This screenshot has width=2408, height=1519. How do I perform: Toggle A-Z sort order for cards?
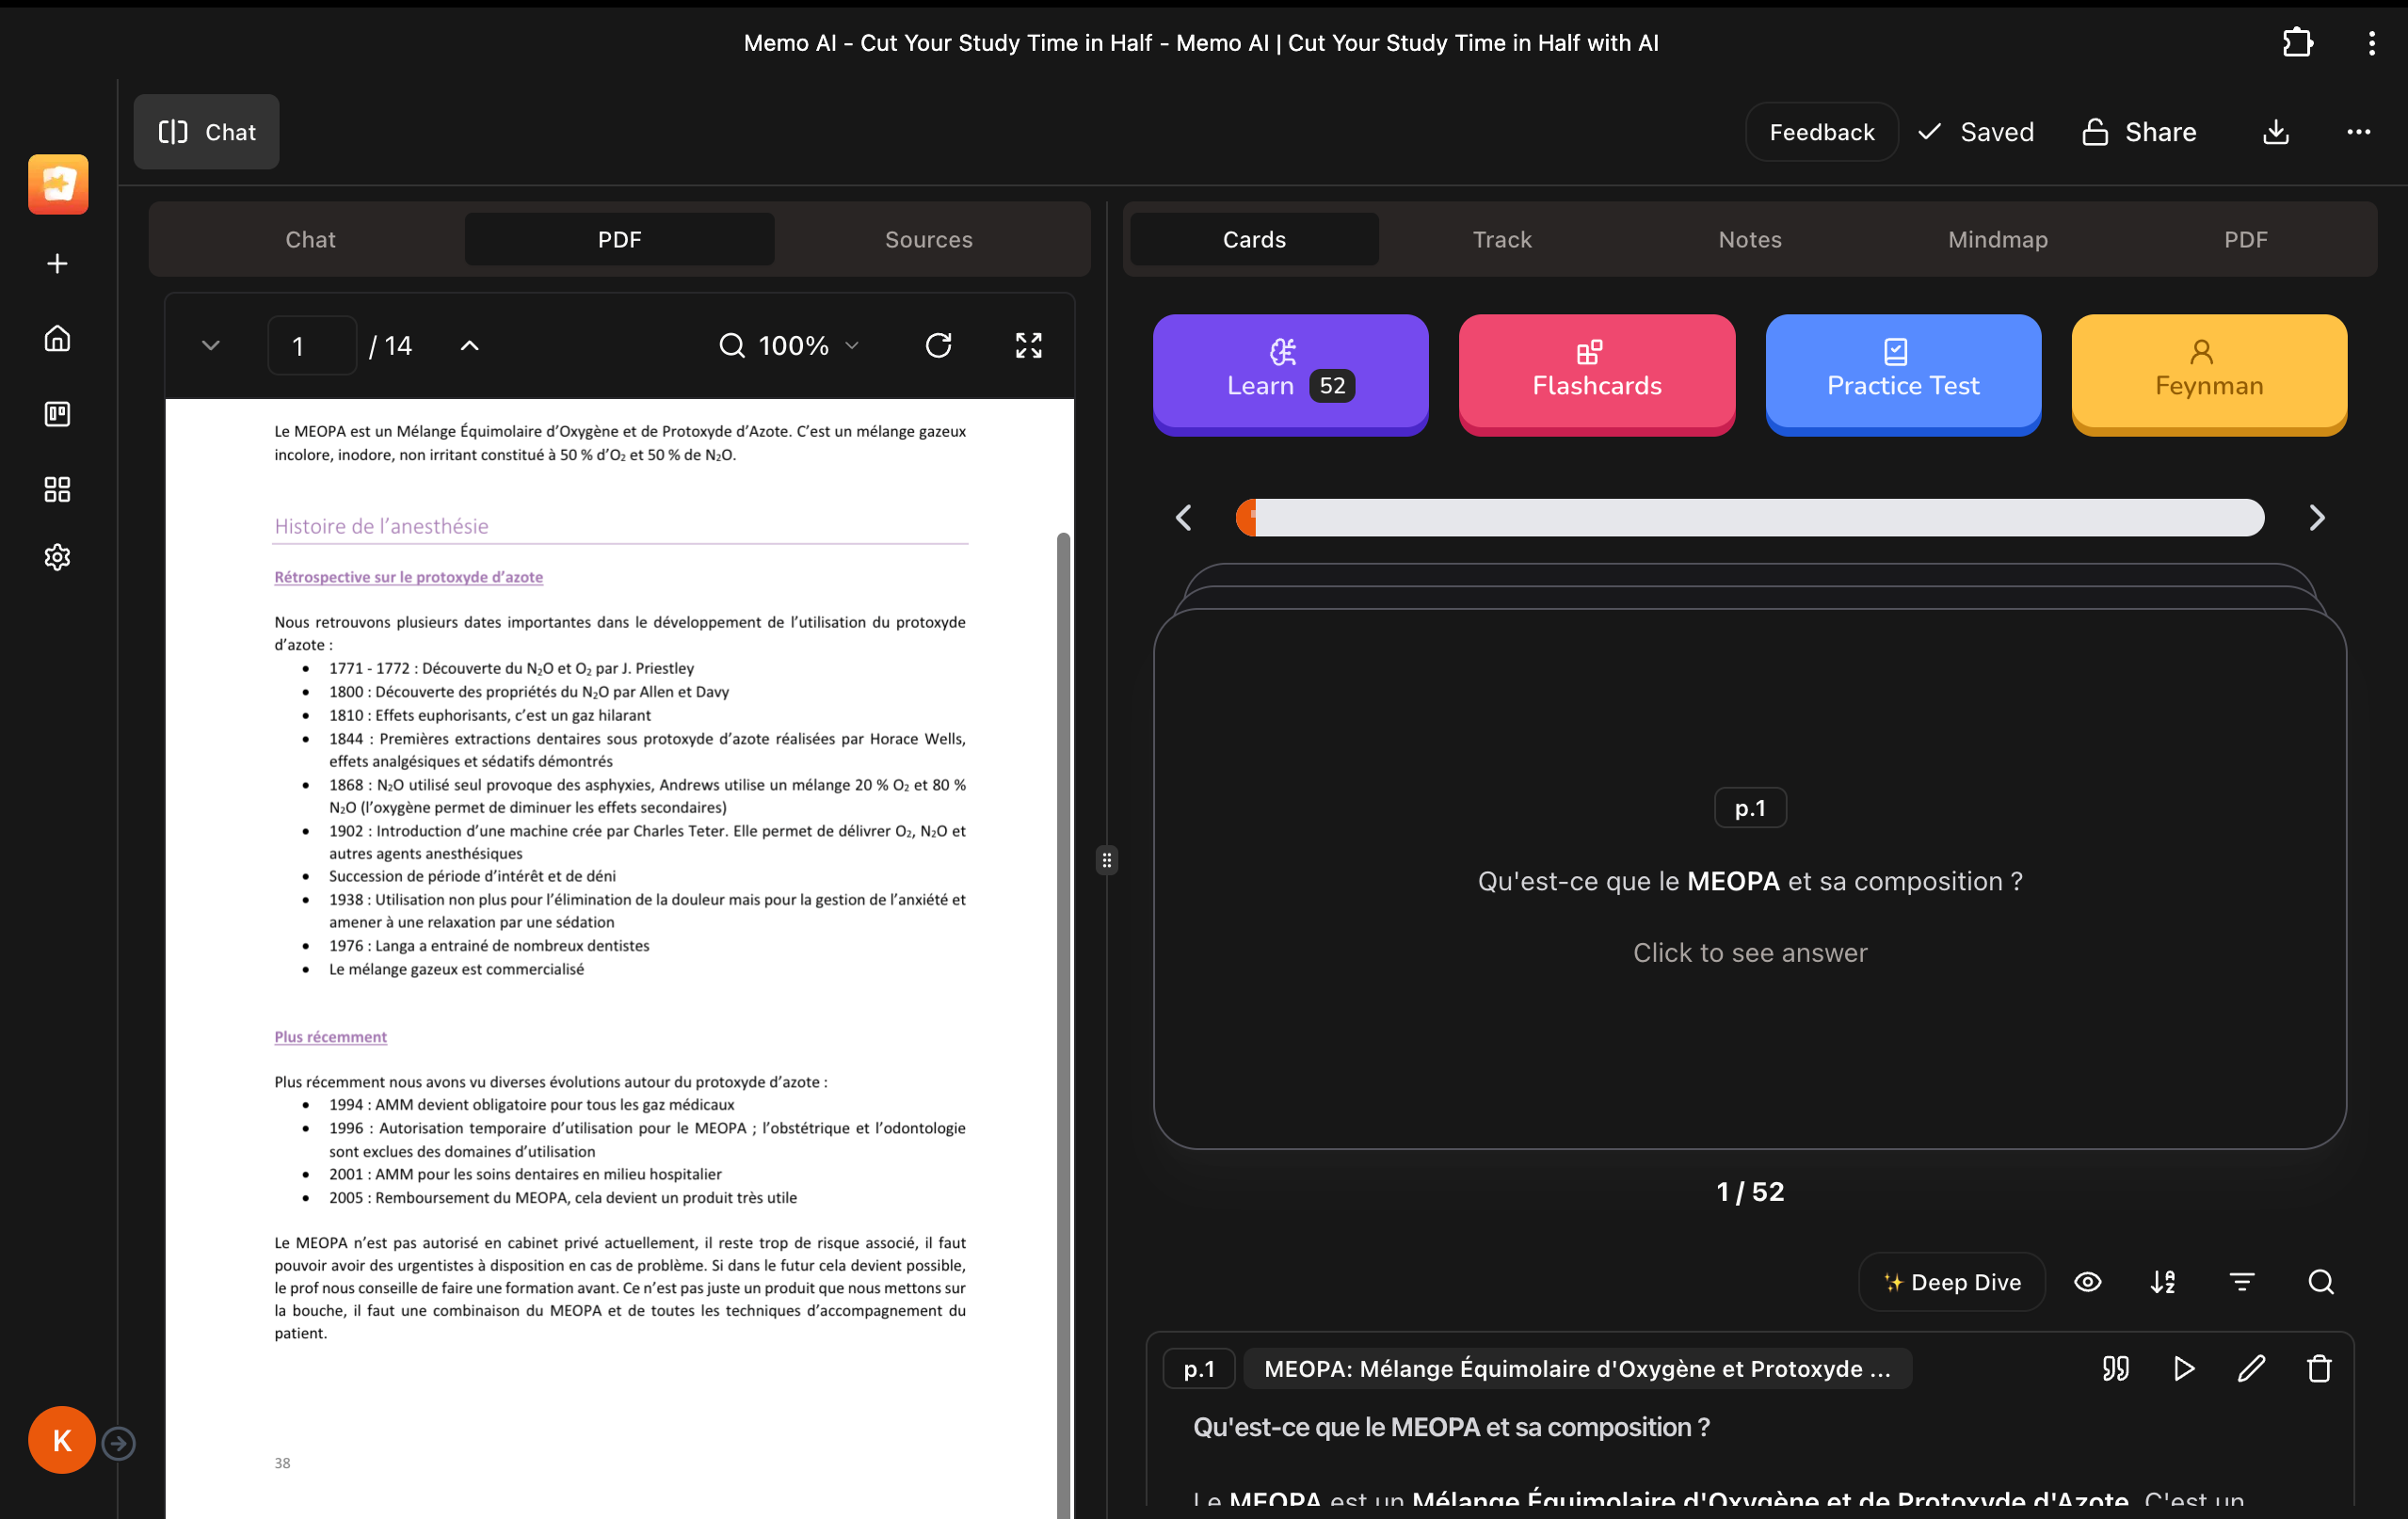click(x=2163, y=1282)
